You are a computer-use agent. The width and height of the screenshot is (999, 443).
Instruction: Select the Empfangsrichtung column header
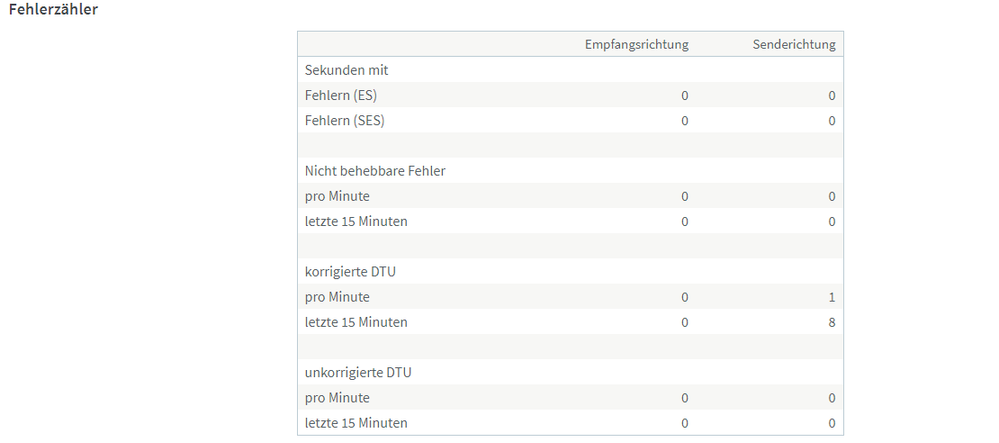coord(636,44)
